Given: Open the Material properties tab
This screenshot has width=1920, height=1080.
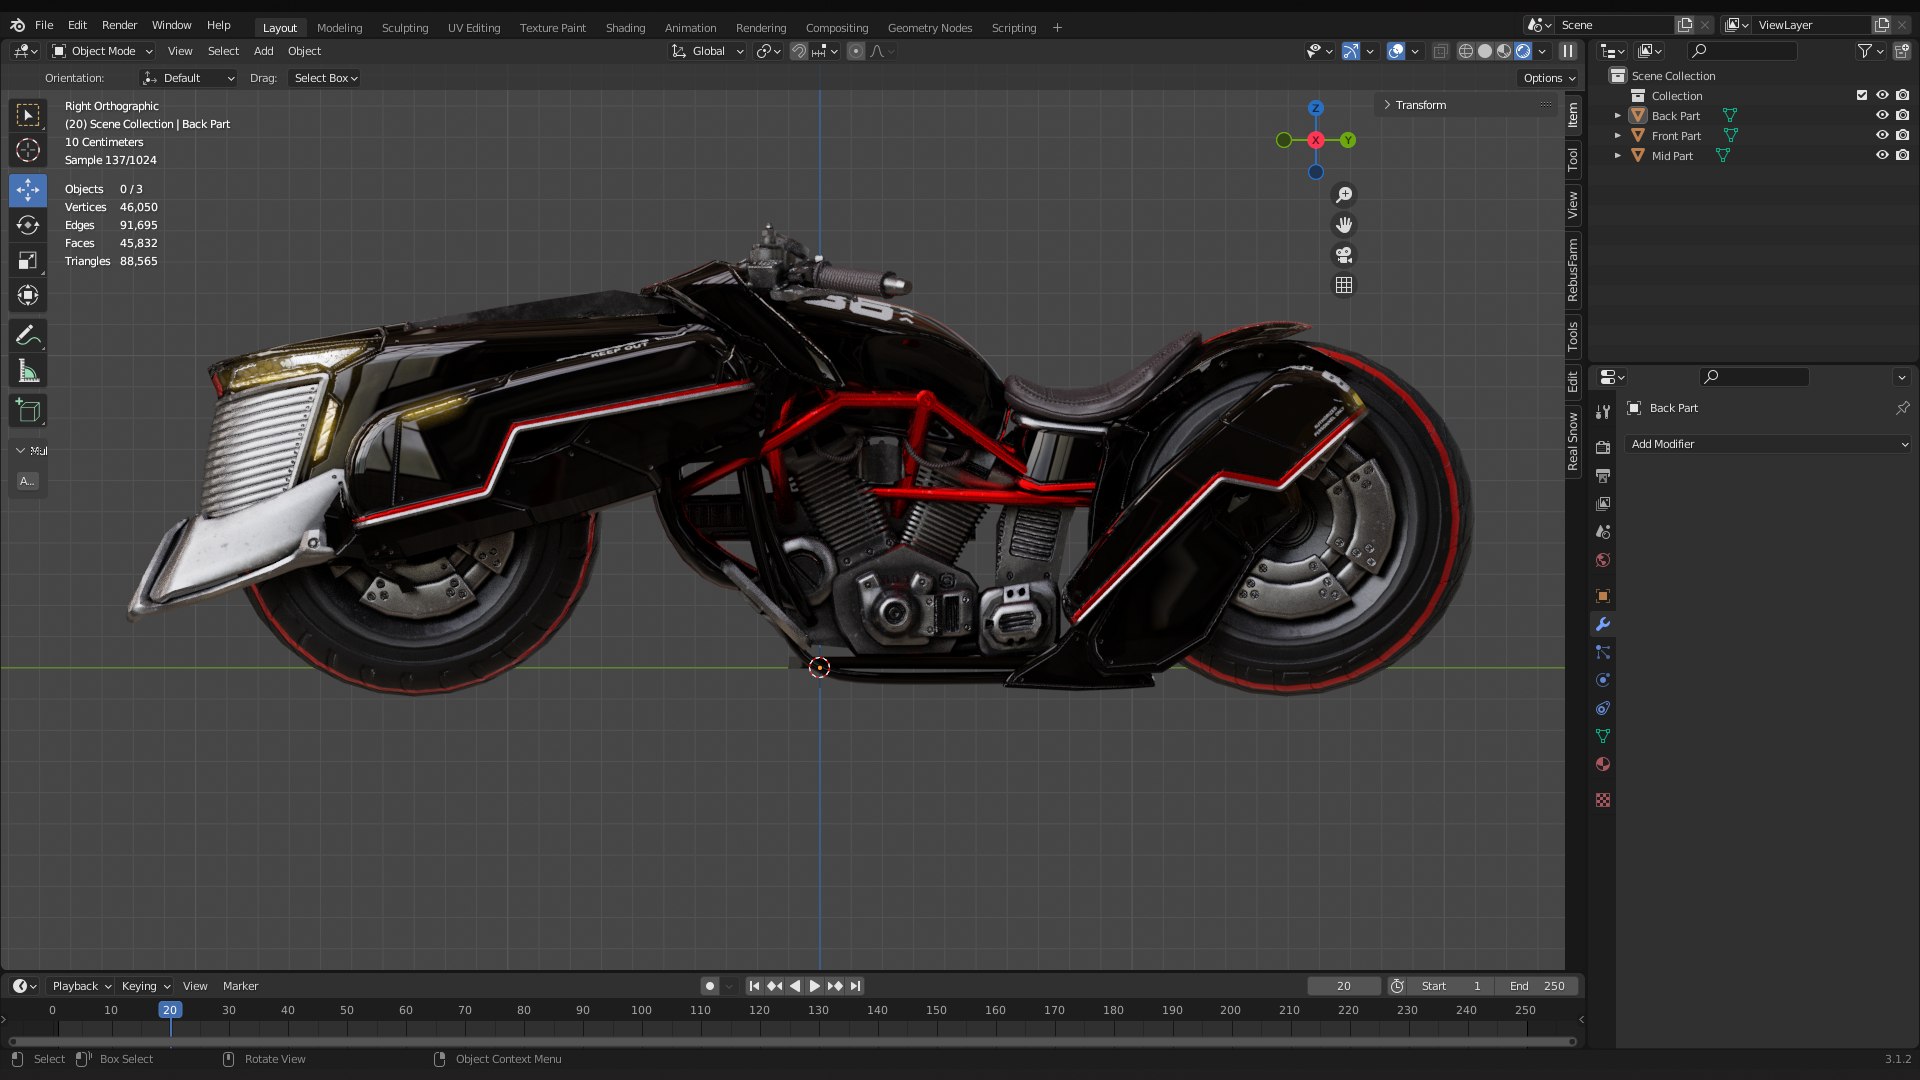Looking at the screenshot, I should pyautogui.click(x=1603, y=764).
